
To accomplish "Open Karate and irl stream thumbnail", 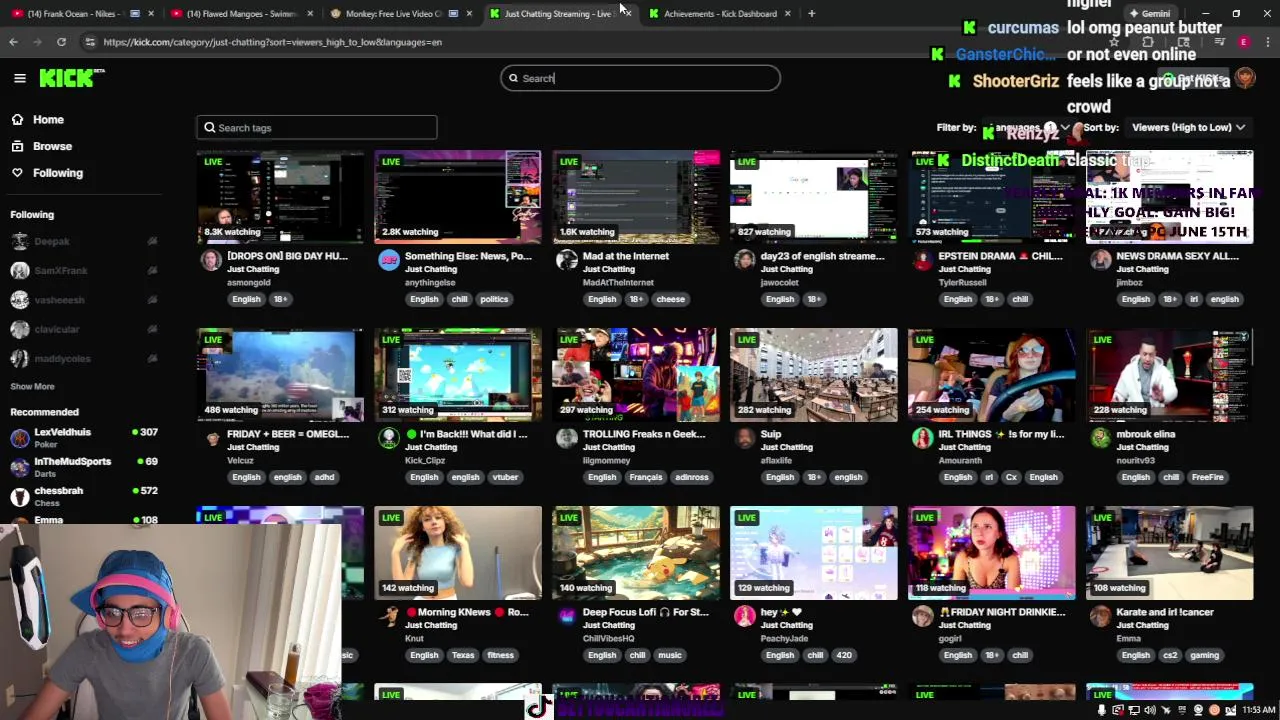I will click(1170, 553).
